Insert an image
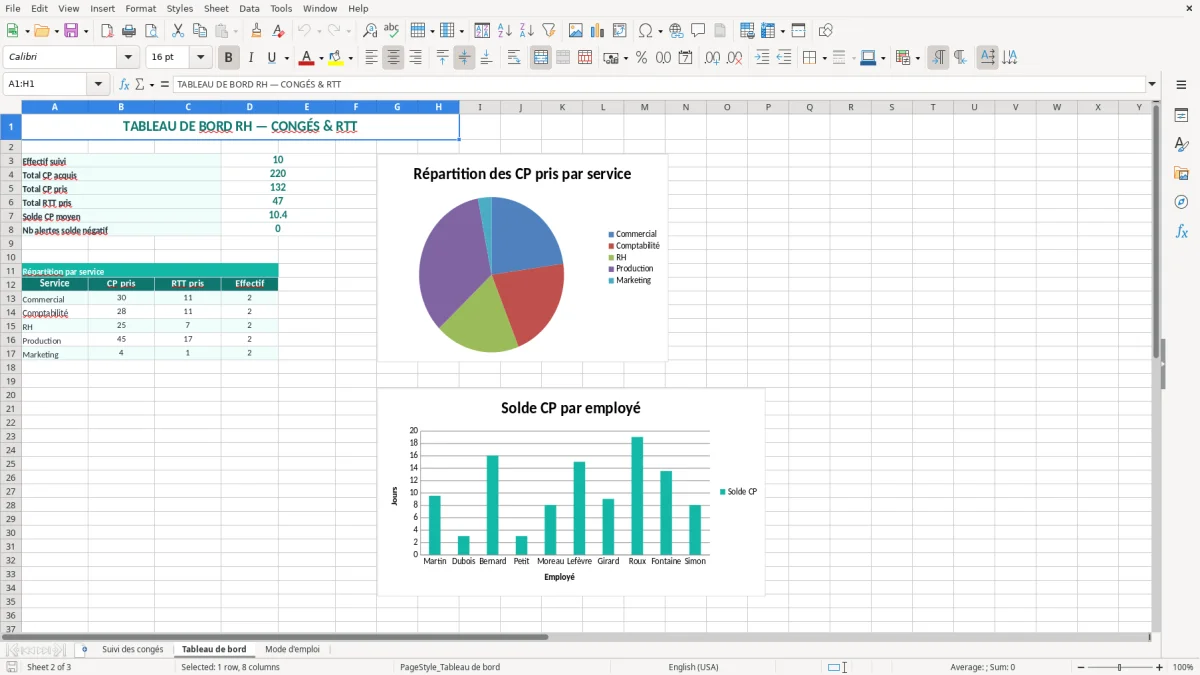 click(576, 31)
